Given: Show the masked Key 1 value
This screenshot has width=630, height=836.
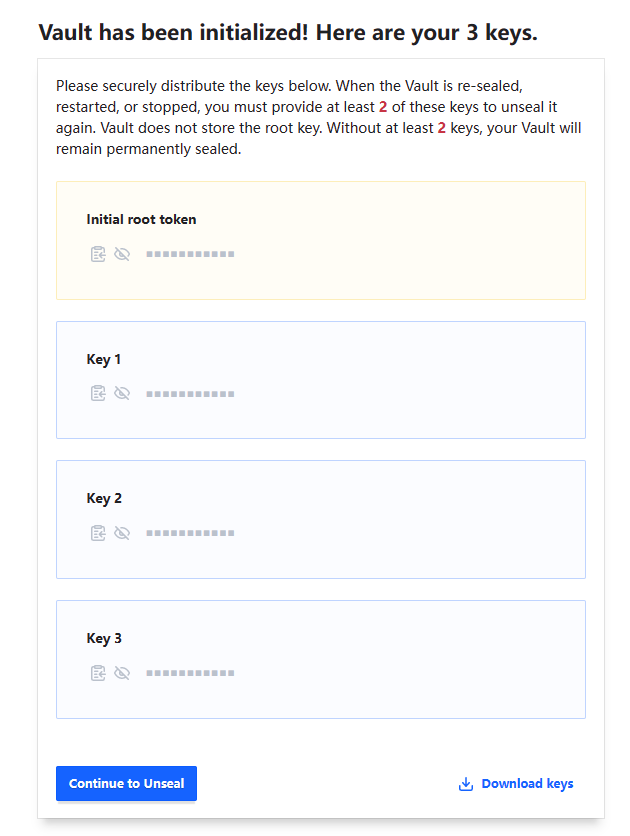Looking at the screenshot, I should coord(122,394).
